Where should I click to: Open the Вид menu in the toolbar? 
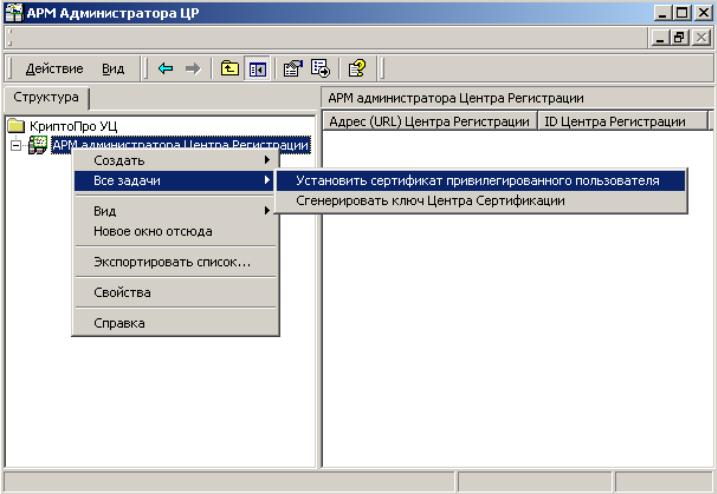(113, 69)
